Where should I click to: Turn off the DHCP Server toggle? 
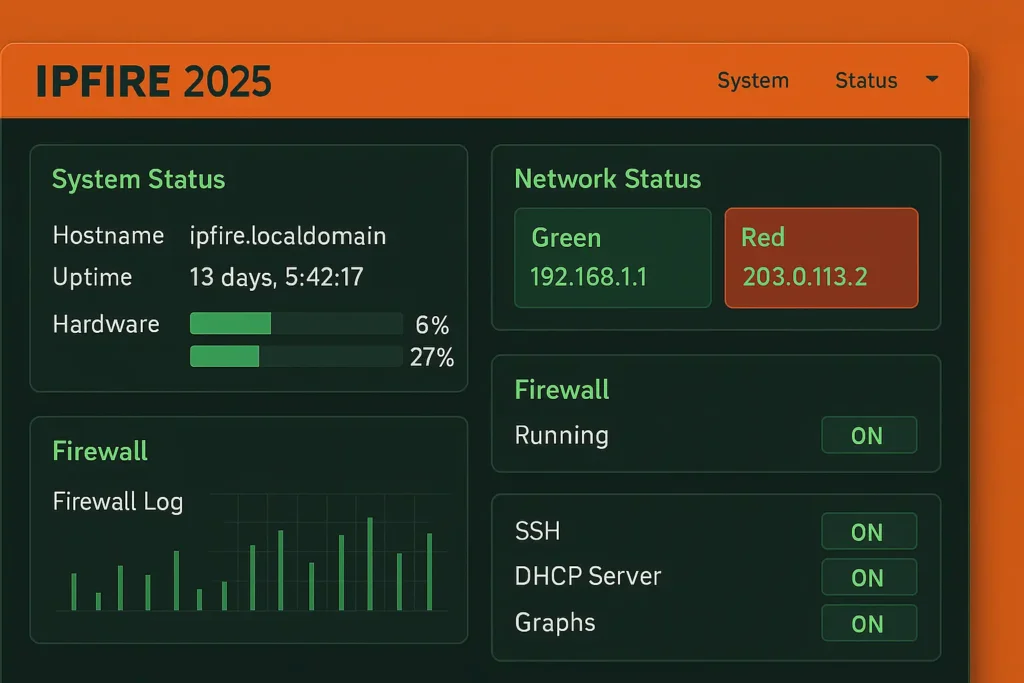[x=869, y=577]
